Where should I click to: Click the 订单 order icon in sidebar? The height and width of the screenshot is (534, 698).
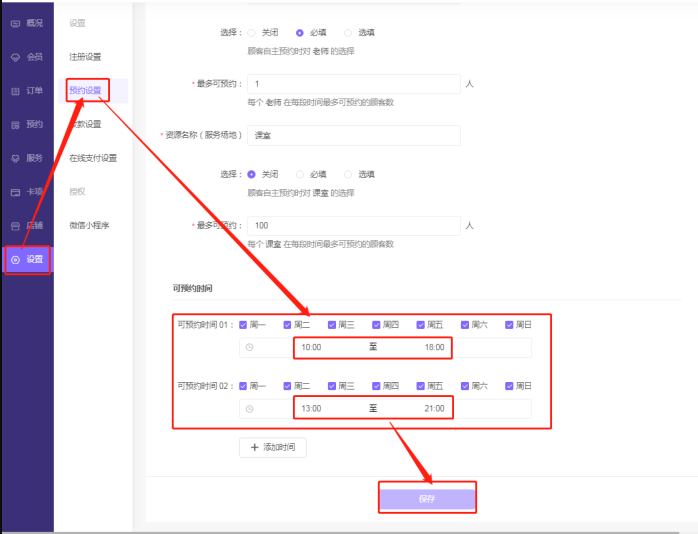[x=16, y=91]
